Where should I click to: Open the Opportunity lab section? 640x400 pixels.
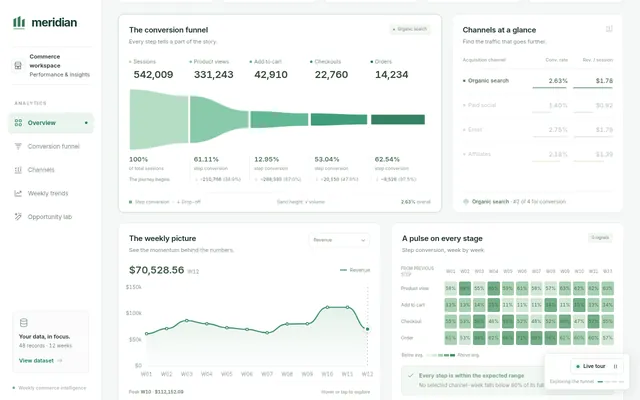click(x=51, y=217)
